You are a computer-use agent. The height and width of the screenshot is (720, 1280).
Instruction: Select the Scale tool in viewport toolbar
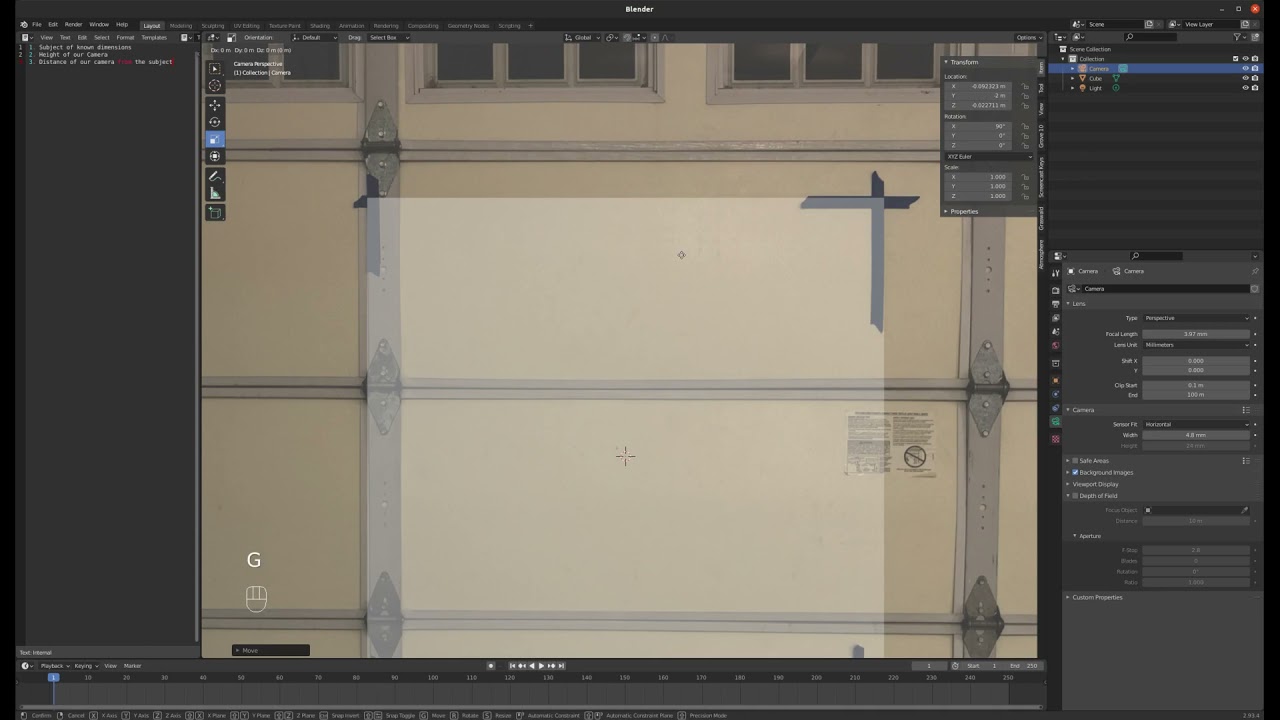[215, 139]
